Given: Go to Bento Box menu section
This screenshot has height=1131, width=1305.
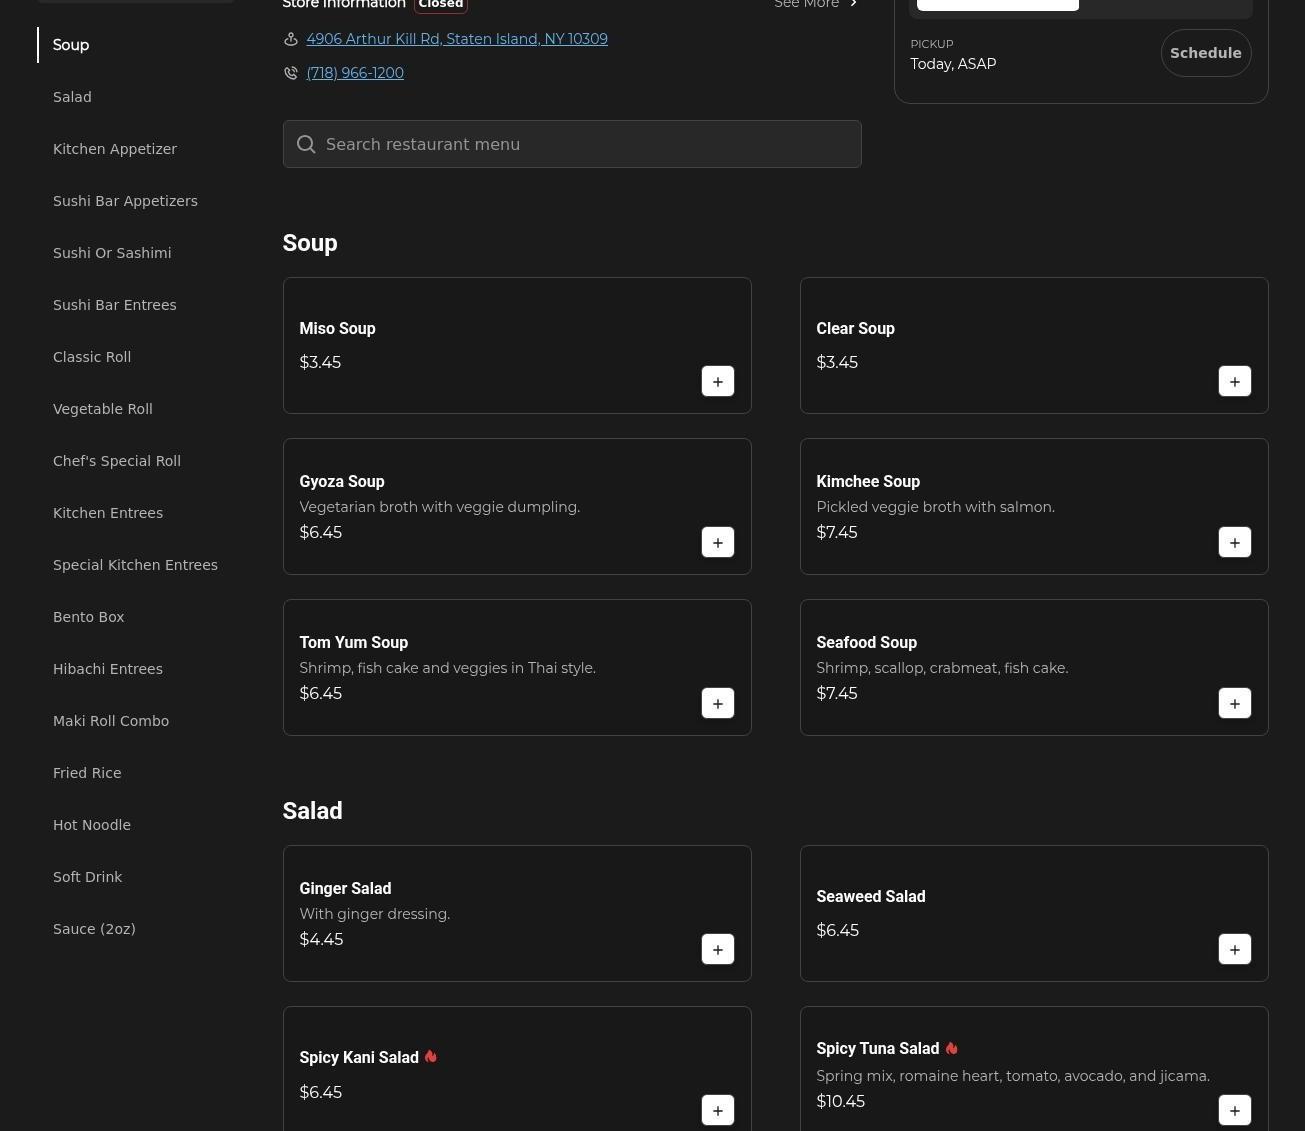Looking at the screenshot, I should click(89, 617).
